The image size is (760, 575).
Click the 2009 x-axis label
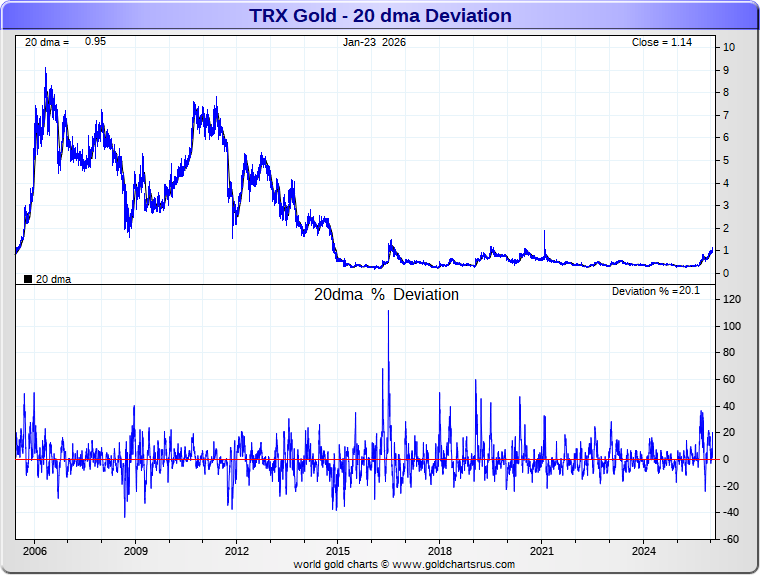coord(136,551)
